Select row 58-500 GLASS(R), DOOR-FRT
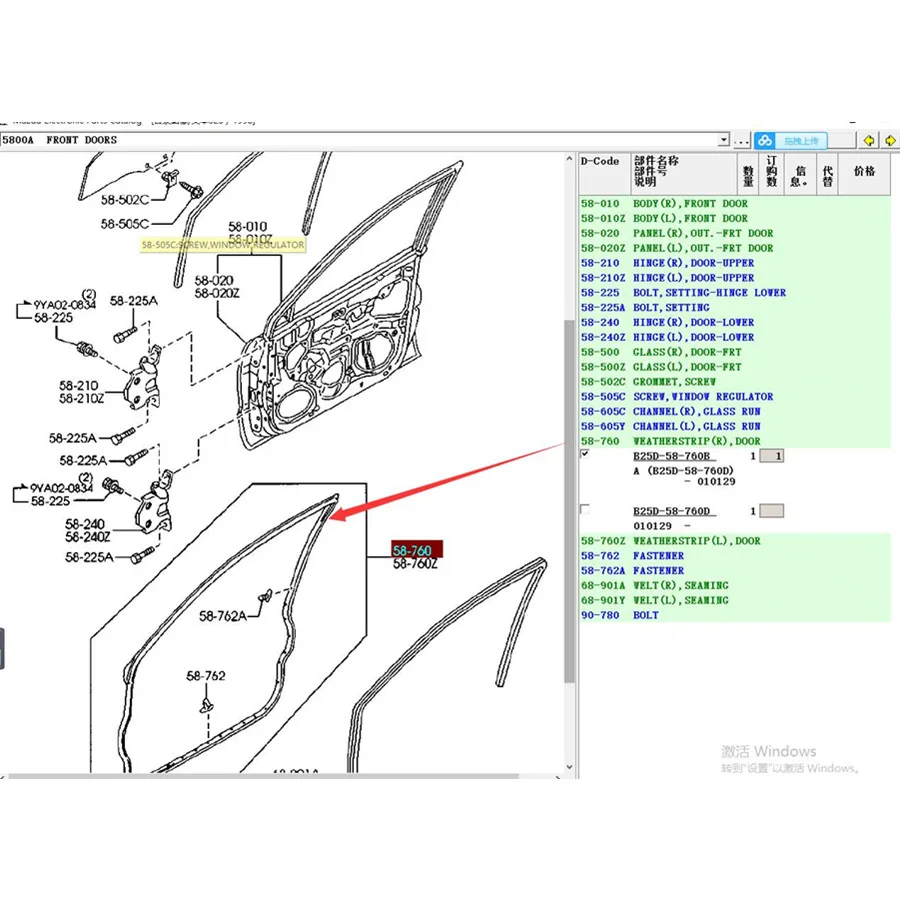 735,352
